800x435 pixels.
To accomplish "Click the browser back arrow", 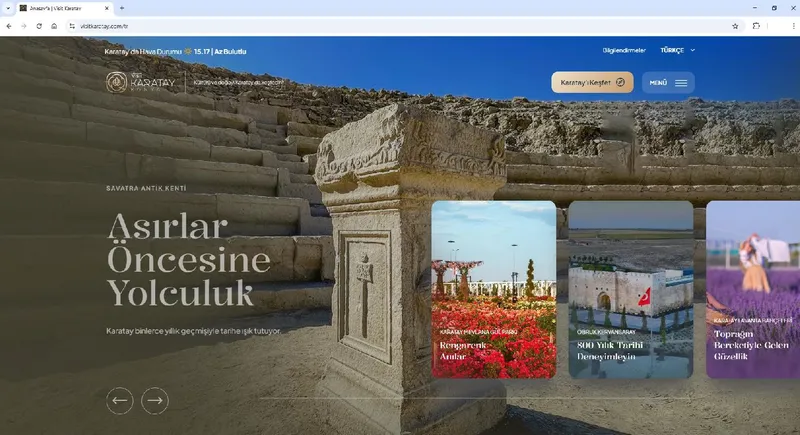I will tap(9, 26).
